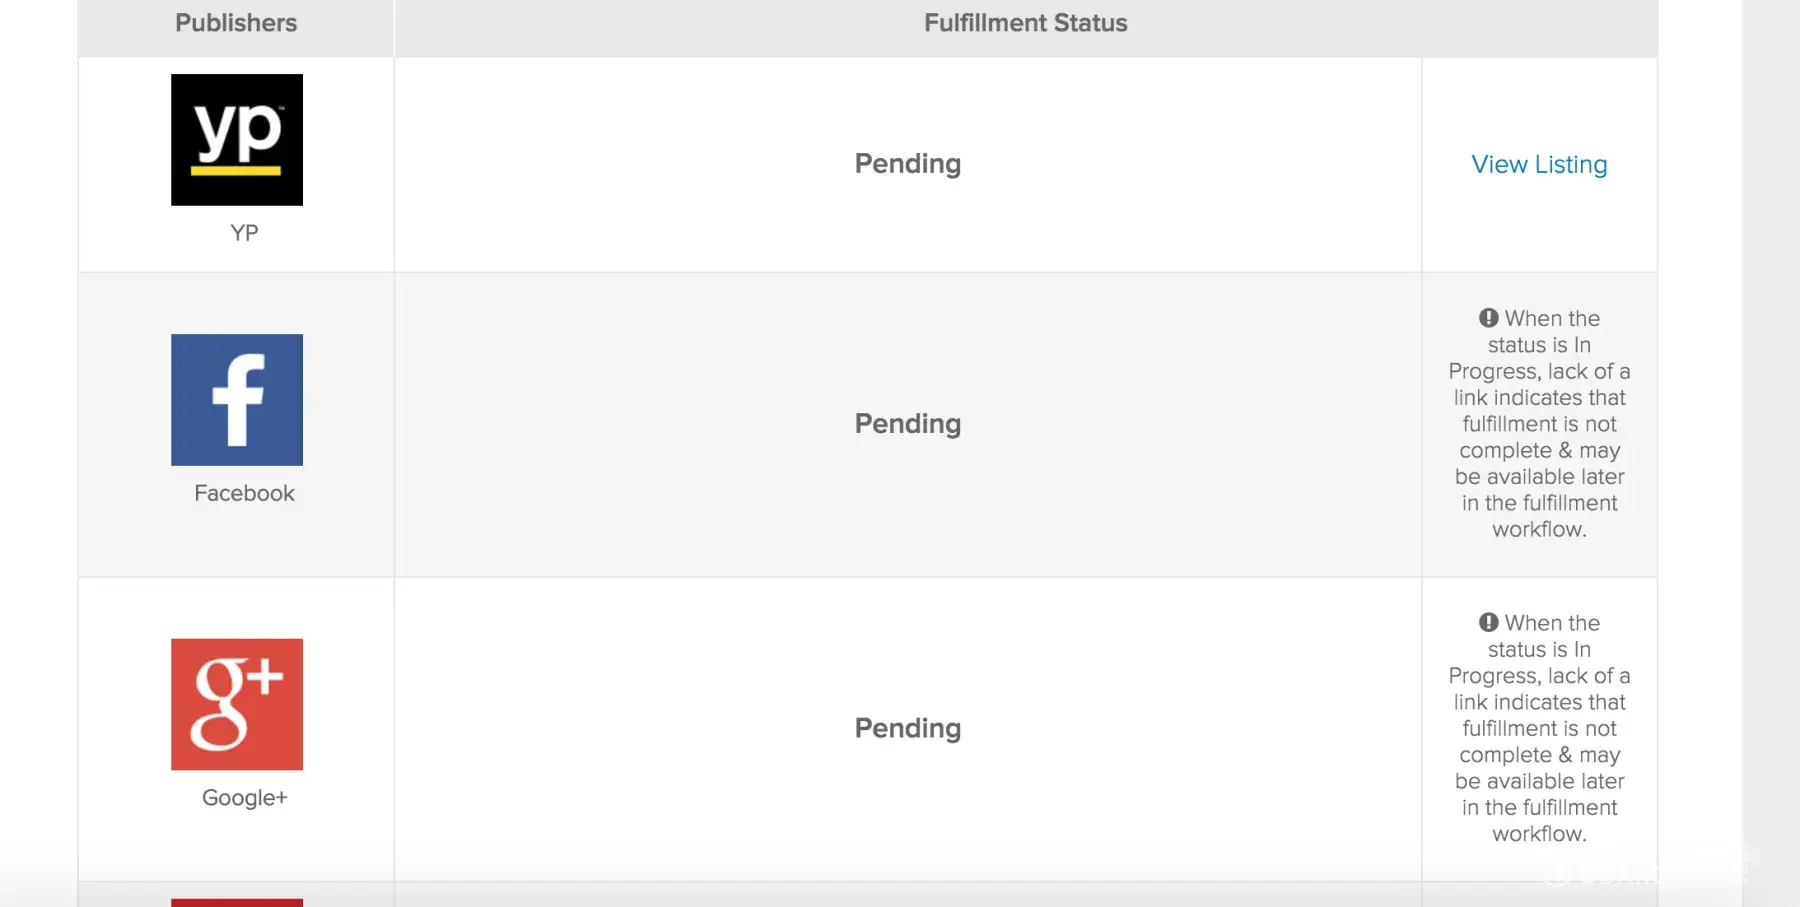
Task: Click the faint watermark in bottom-right corner
Action: click(x=1640, y=872)
